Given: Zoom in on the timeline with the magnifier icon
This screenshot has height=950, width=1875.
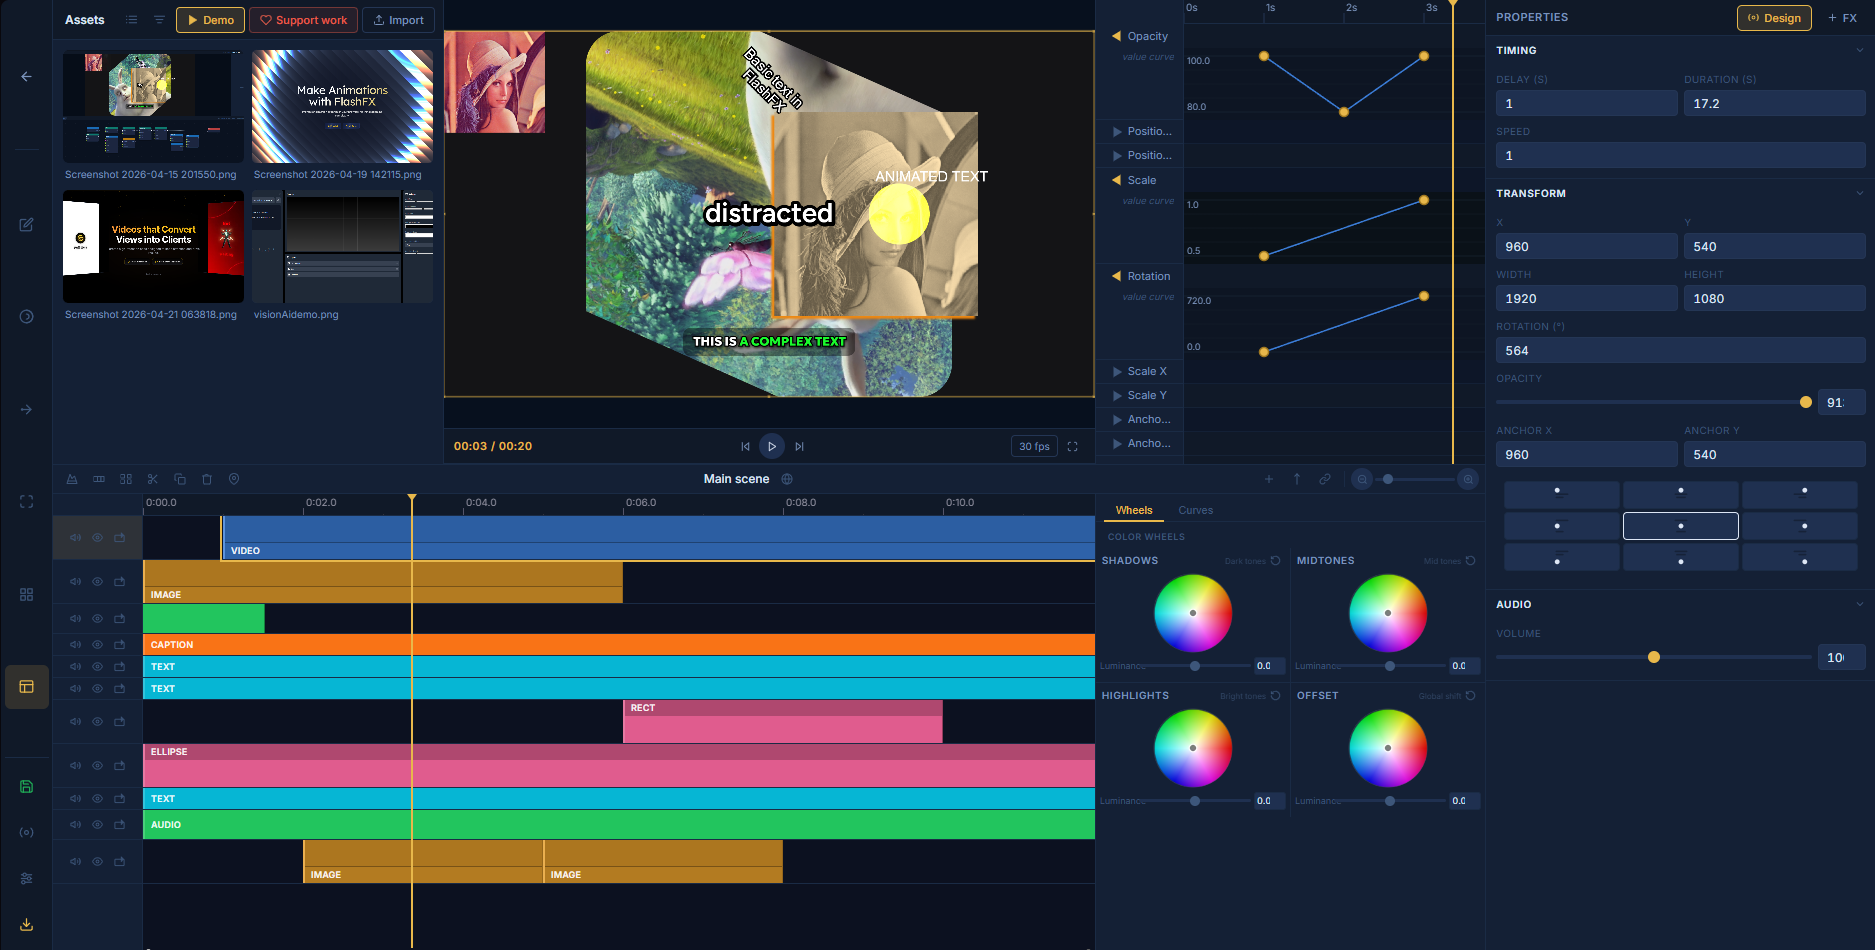Looking at the screenshot, I should [1467, 479].
